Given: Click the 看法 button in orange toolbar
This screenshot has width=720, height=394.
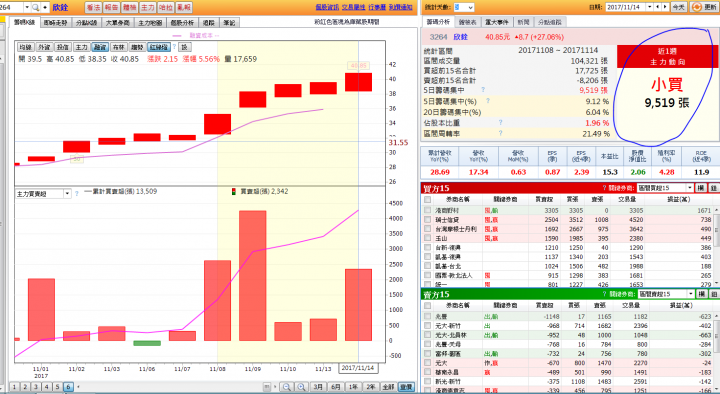Looking at the screenshot, I should [x=93, y=7].
